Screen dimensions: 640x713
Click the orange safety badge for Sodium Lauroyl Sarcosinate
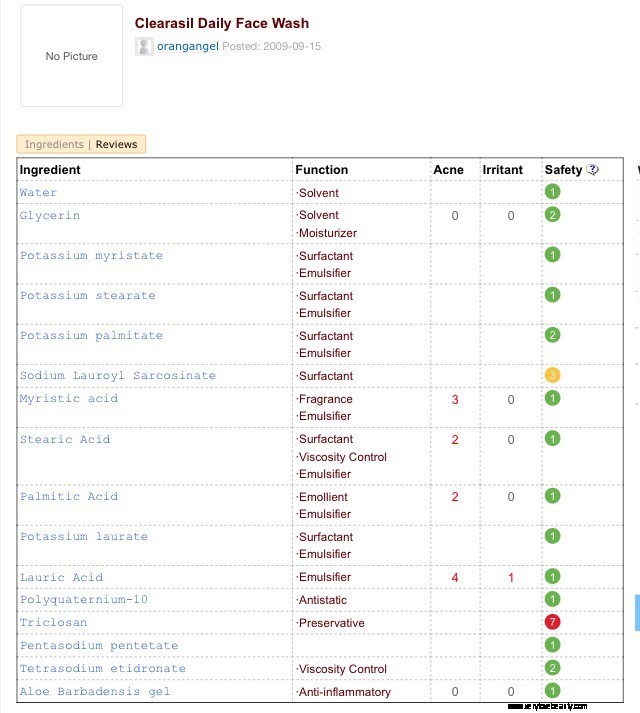[552, 375]
